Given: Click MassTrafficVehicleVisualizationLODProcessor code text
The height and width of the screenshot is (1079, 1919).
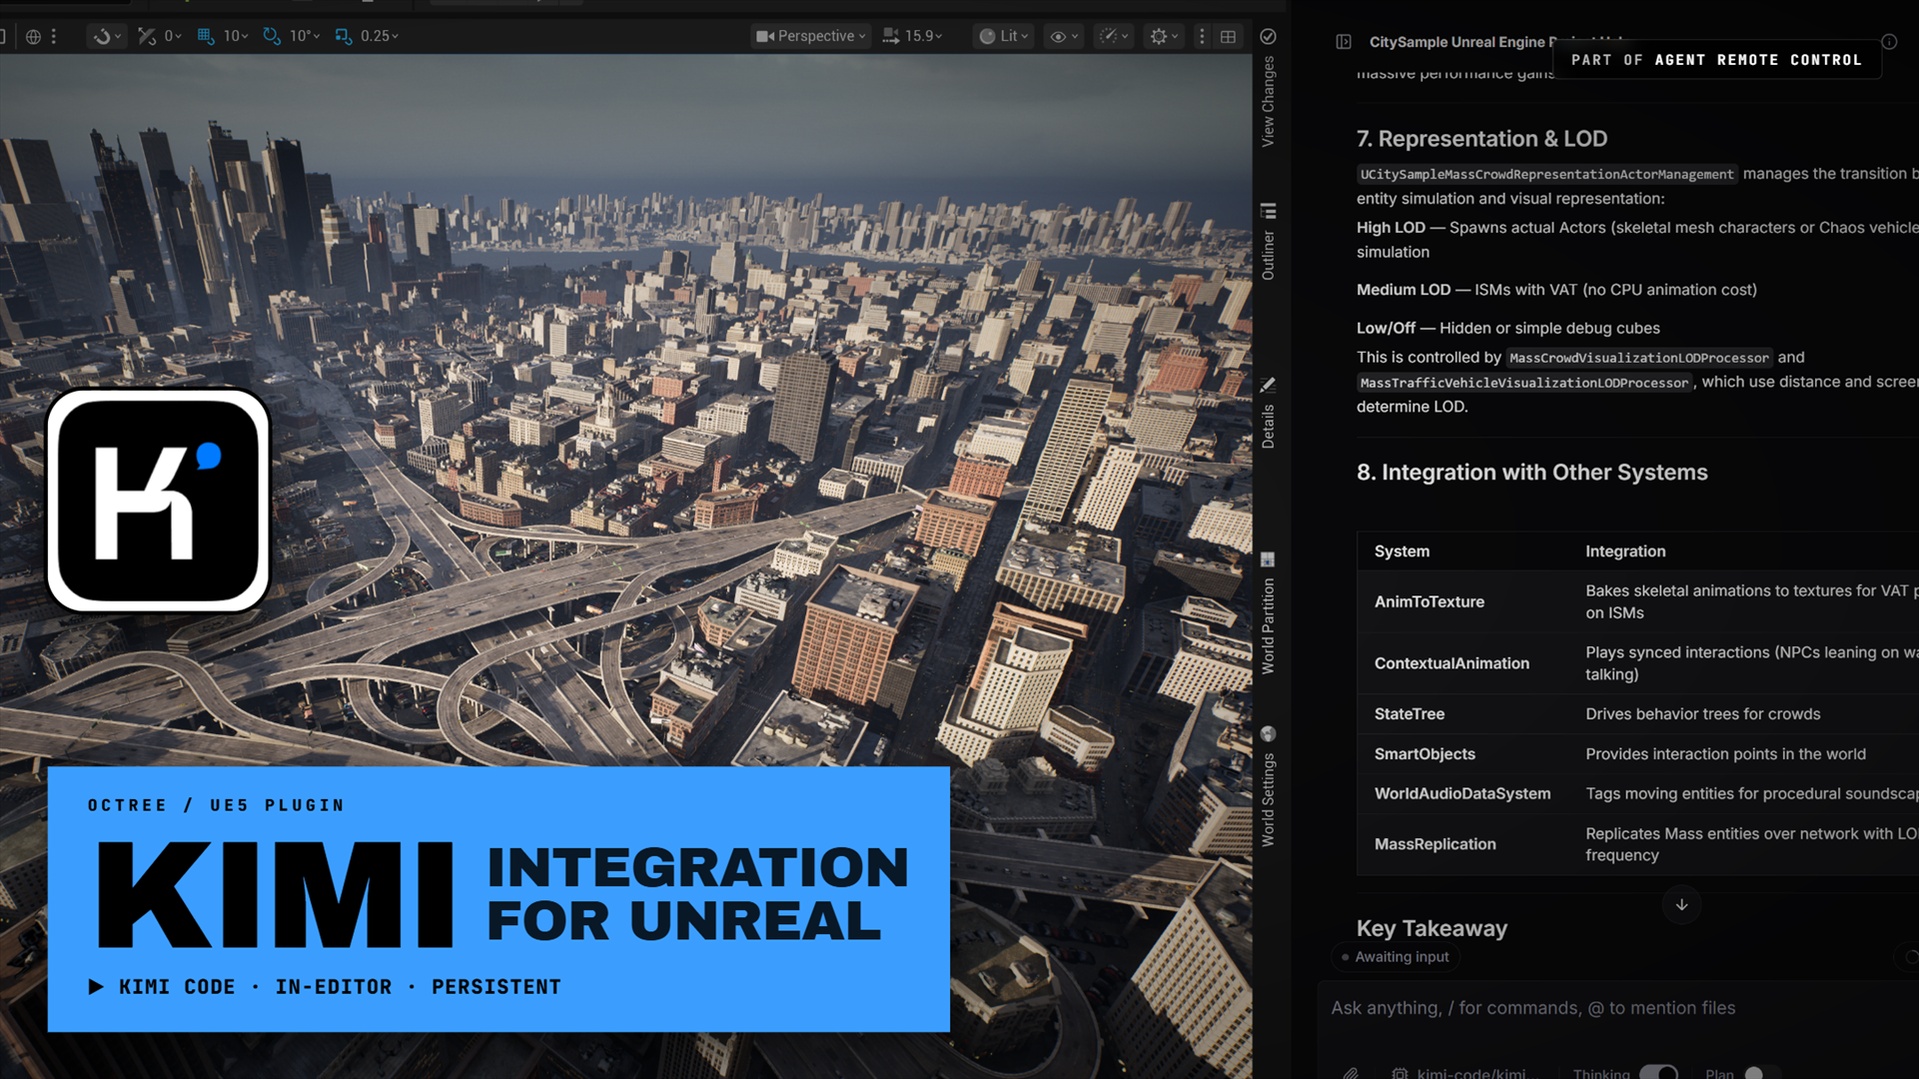Looking at the screenshot, I should (x=1523, y=383).
